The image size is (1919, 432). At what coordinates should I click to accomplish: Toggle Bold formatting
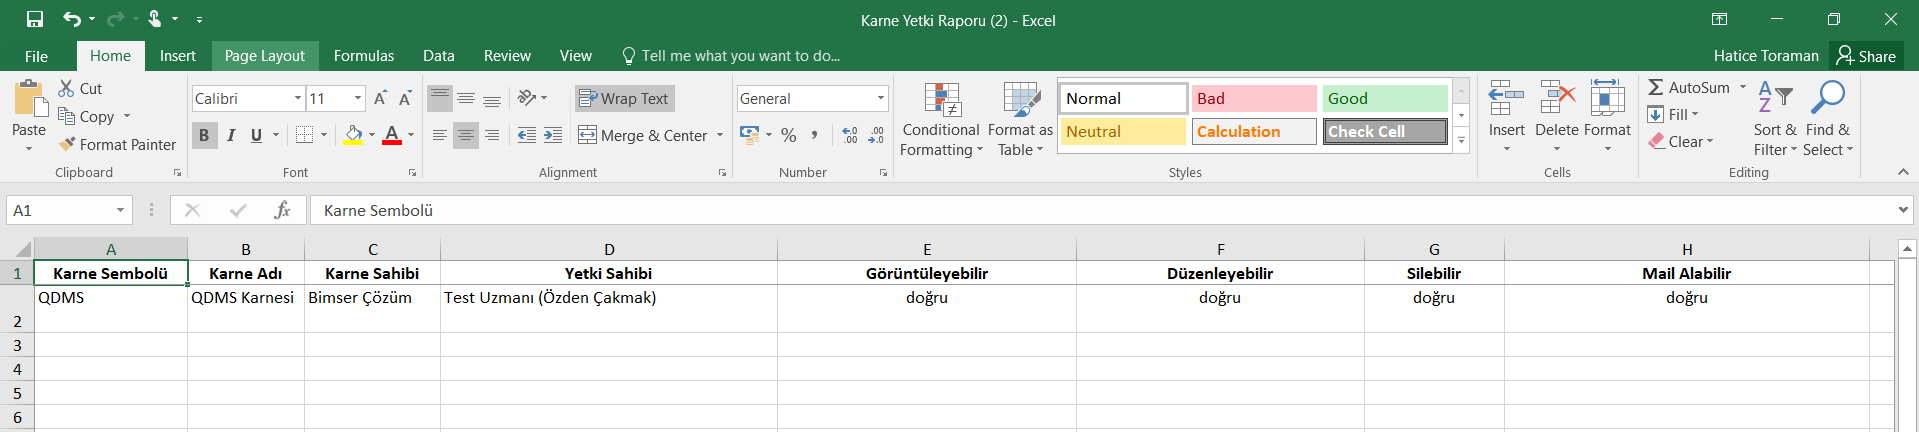(x=204, y=135)
